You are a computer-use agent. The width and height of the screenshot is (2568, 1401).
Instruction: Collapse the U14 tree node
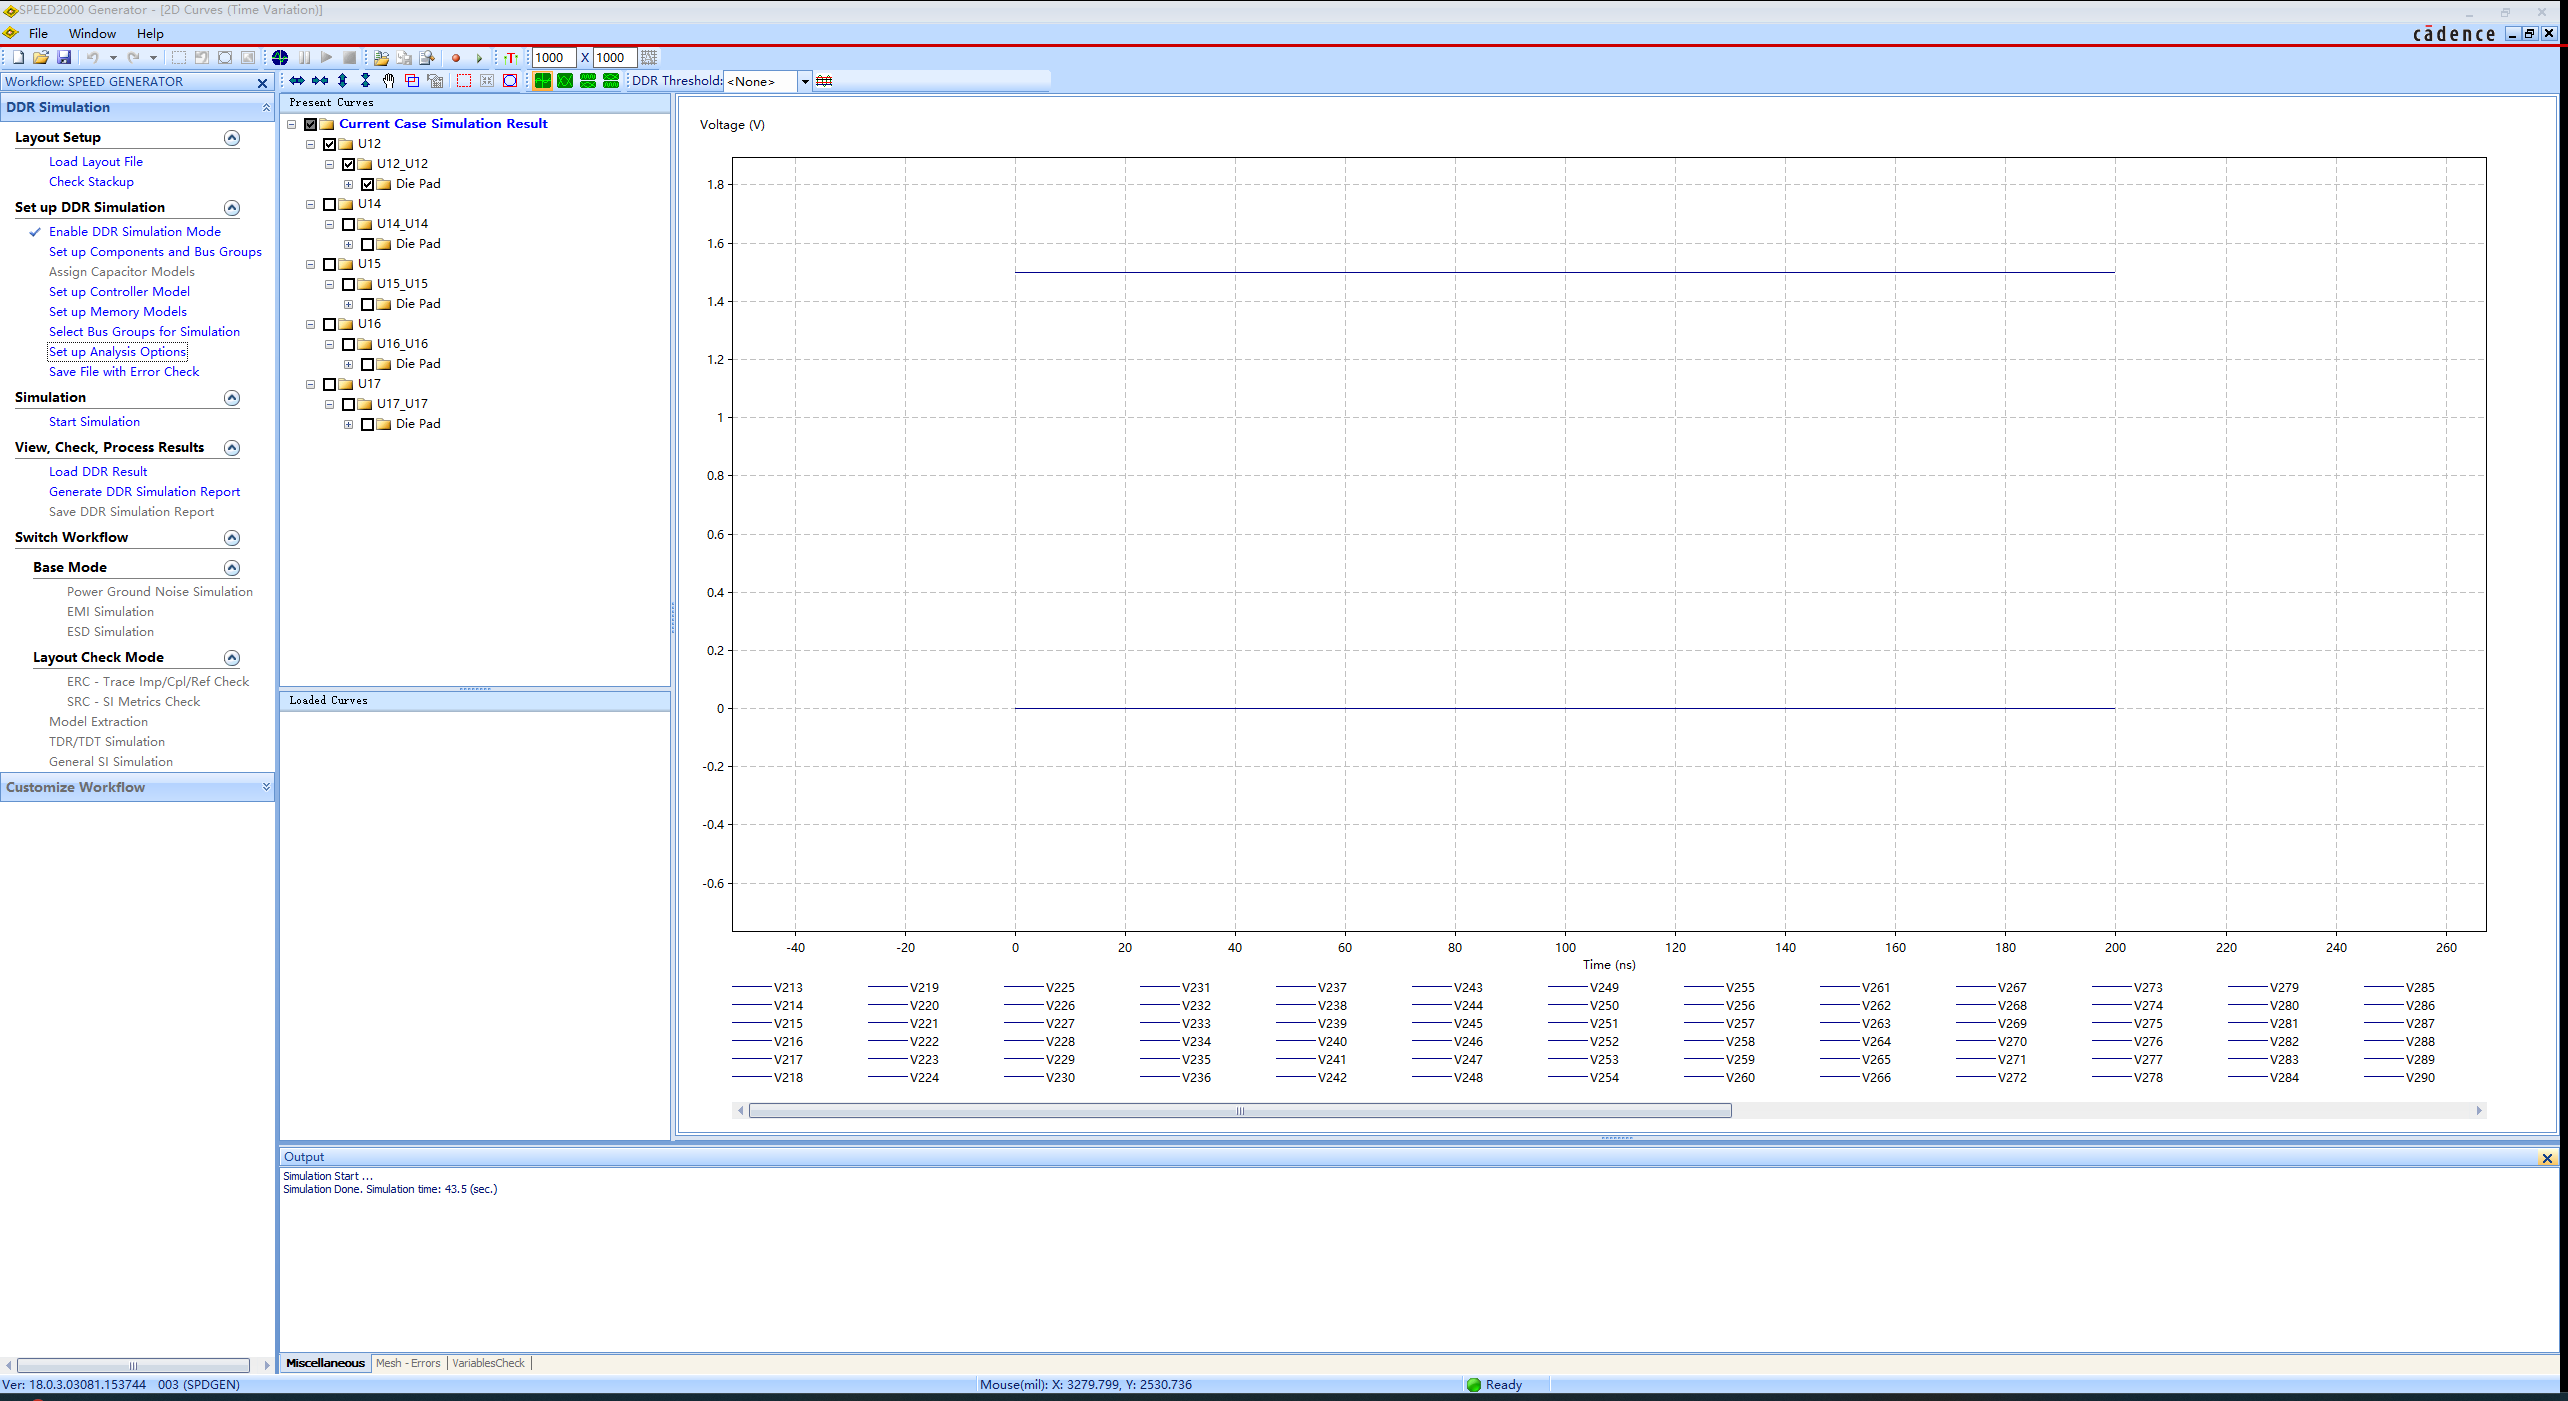point(311,204)
